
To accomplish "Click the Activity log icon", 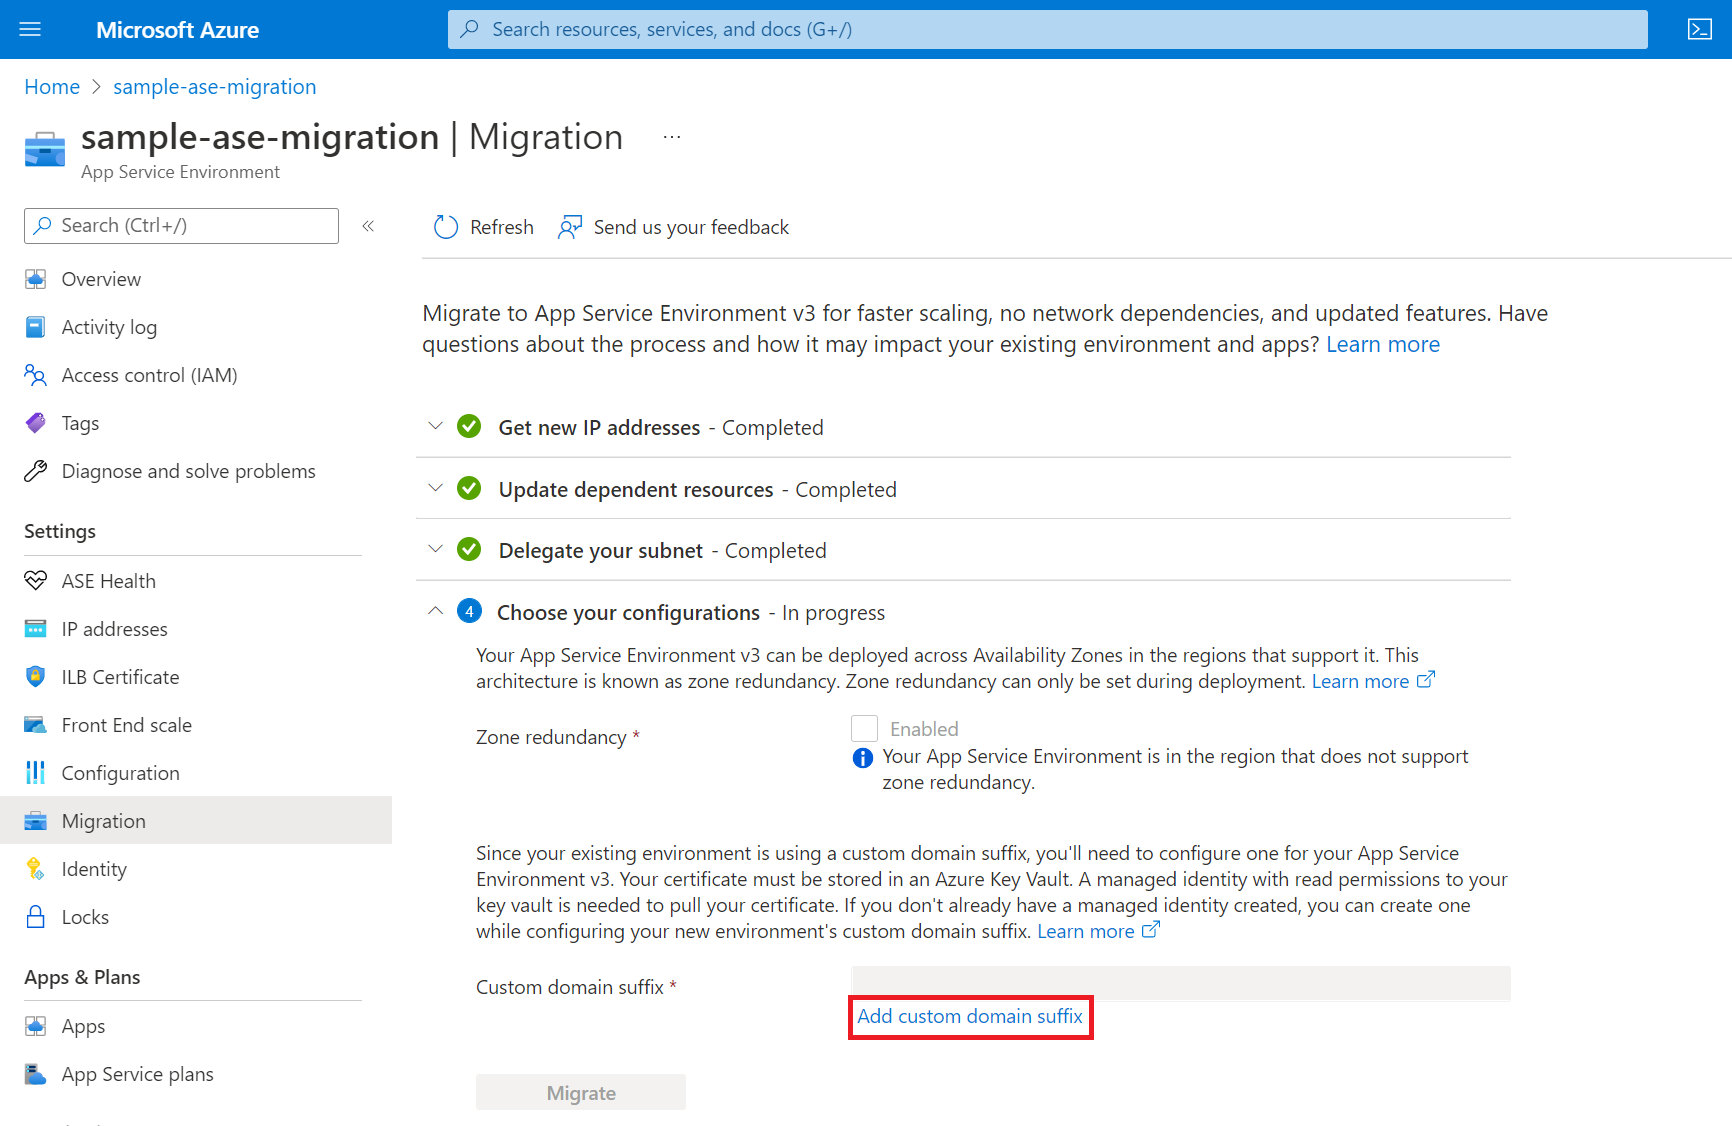I will coord(36,327).
